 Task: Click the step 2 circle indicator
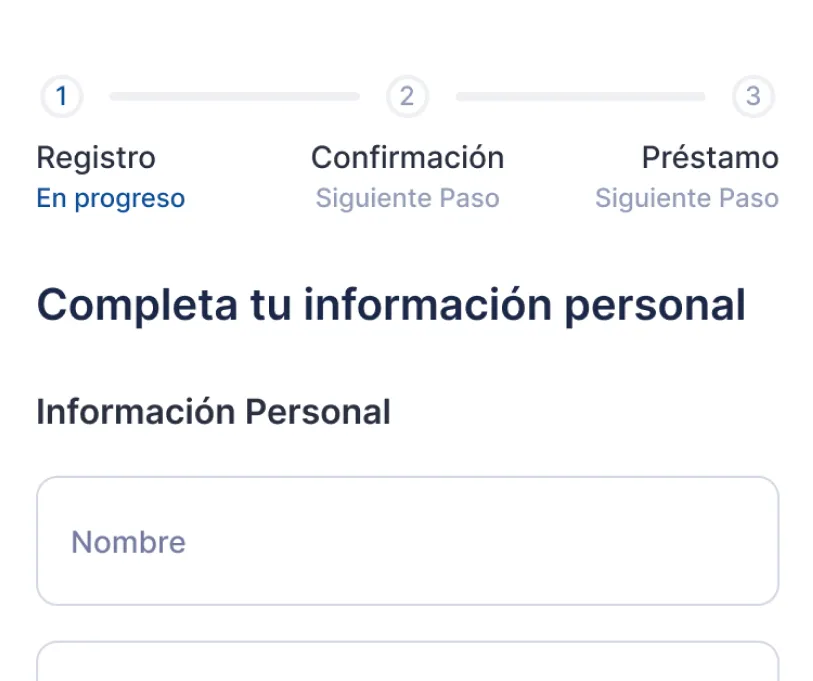coord(407,97)
